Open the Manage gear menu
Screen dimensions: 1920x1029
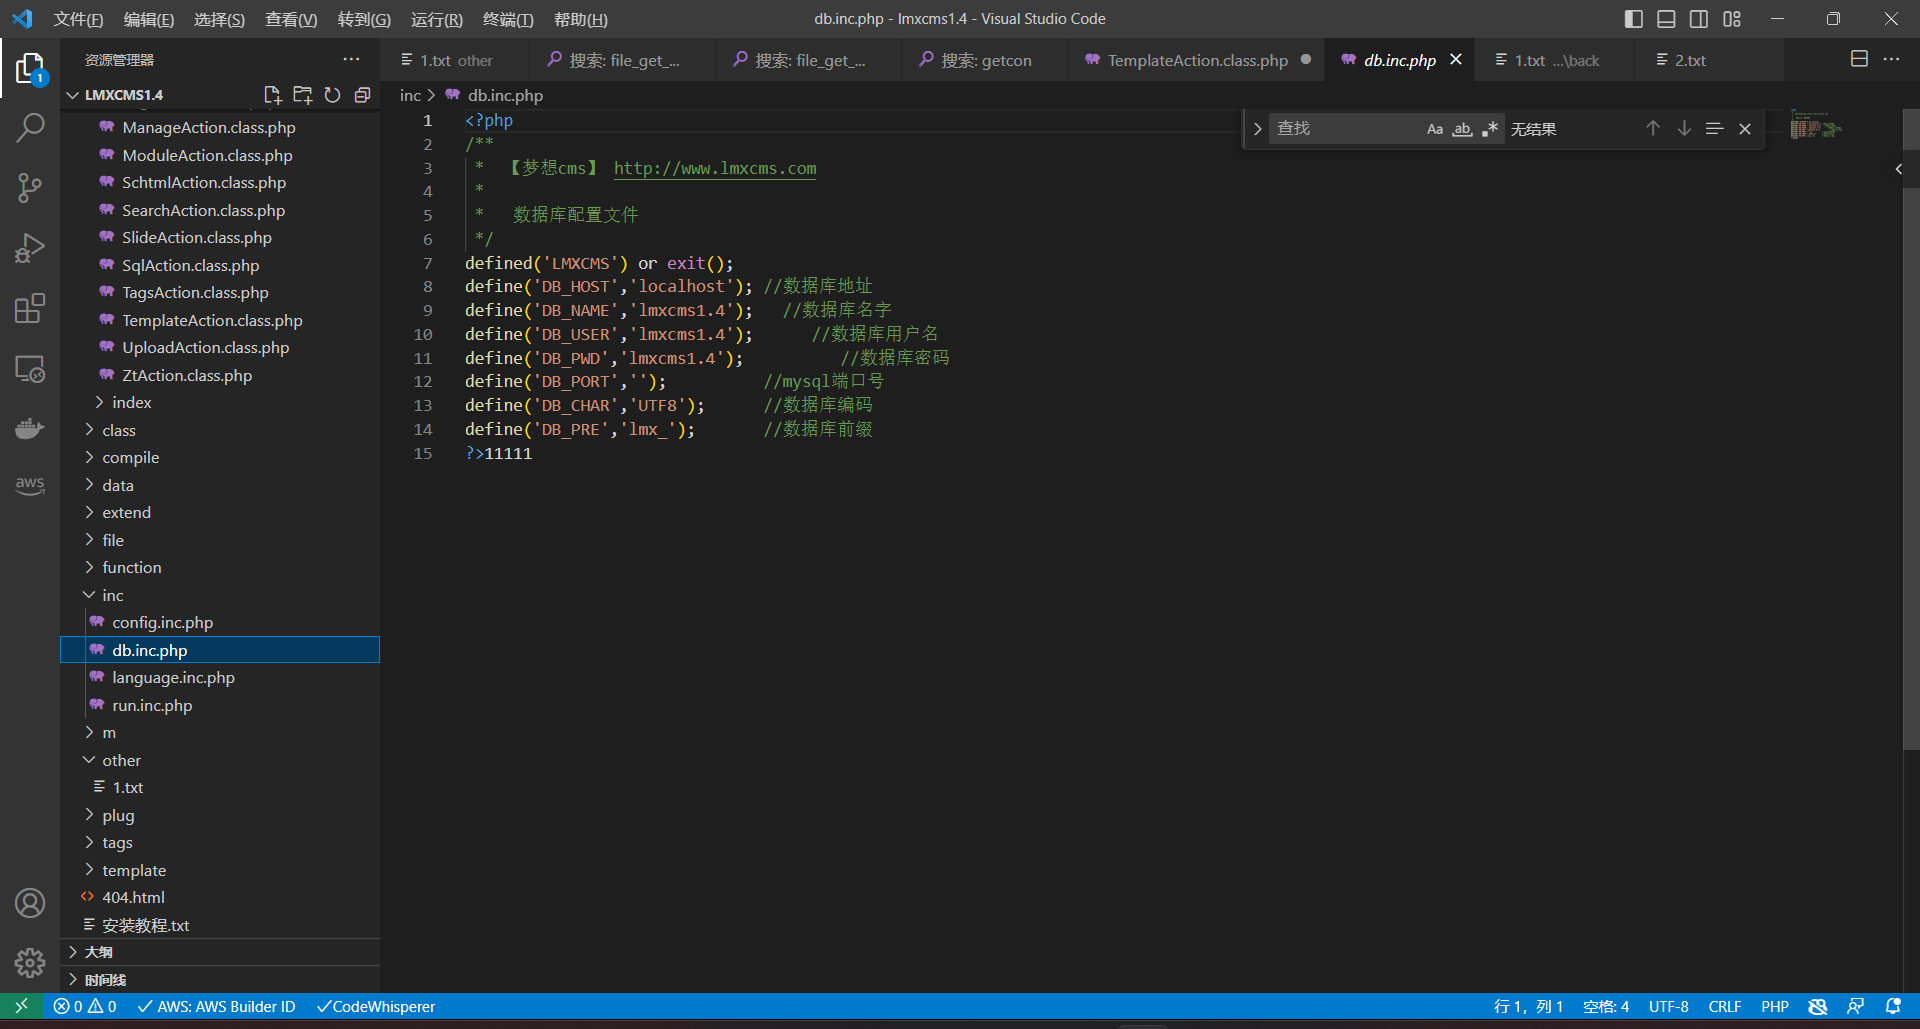click(x=30, y=963)
